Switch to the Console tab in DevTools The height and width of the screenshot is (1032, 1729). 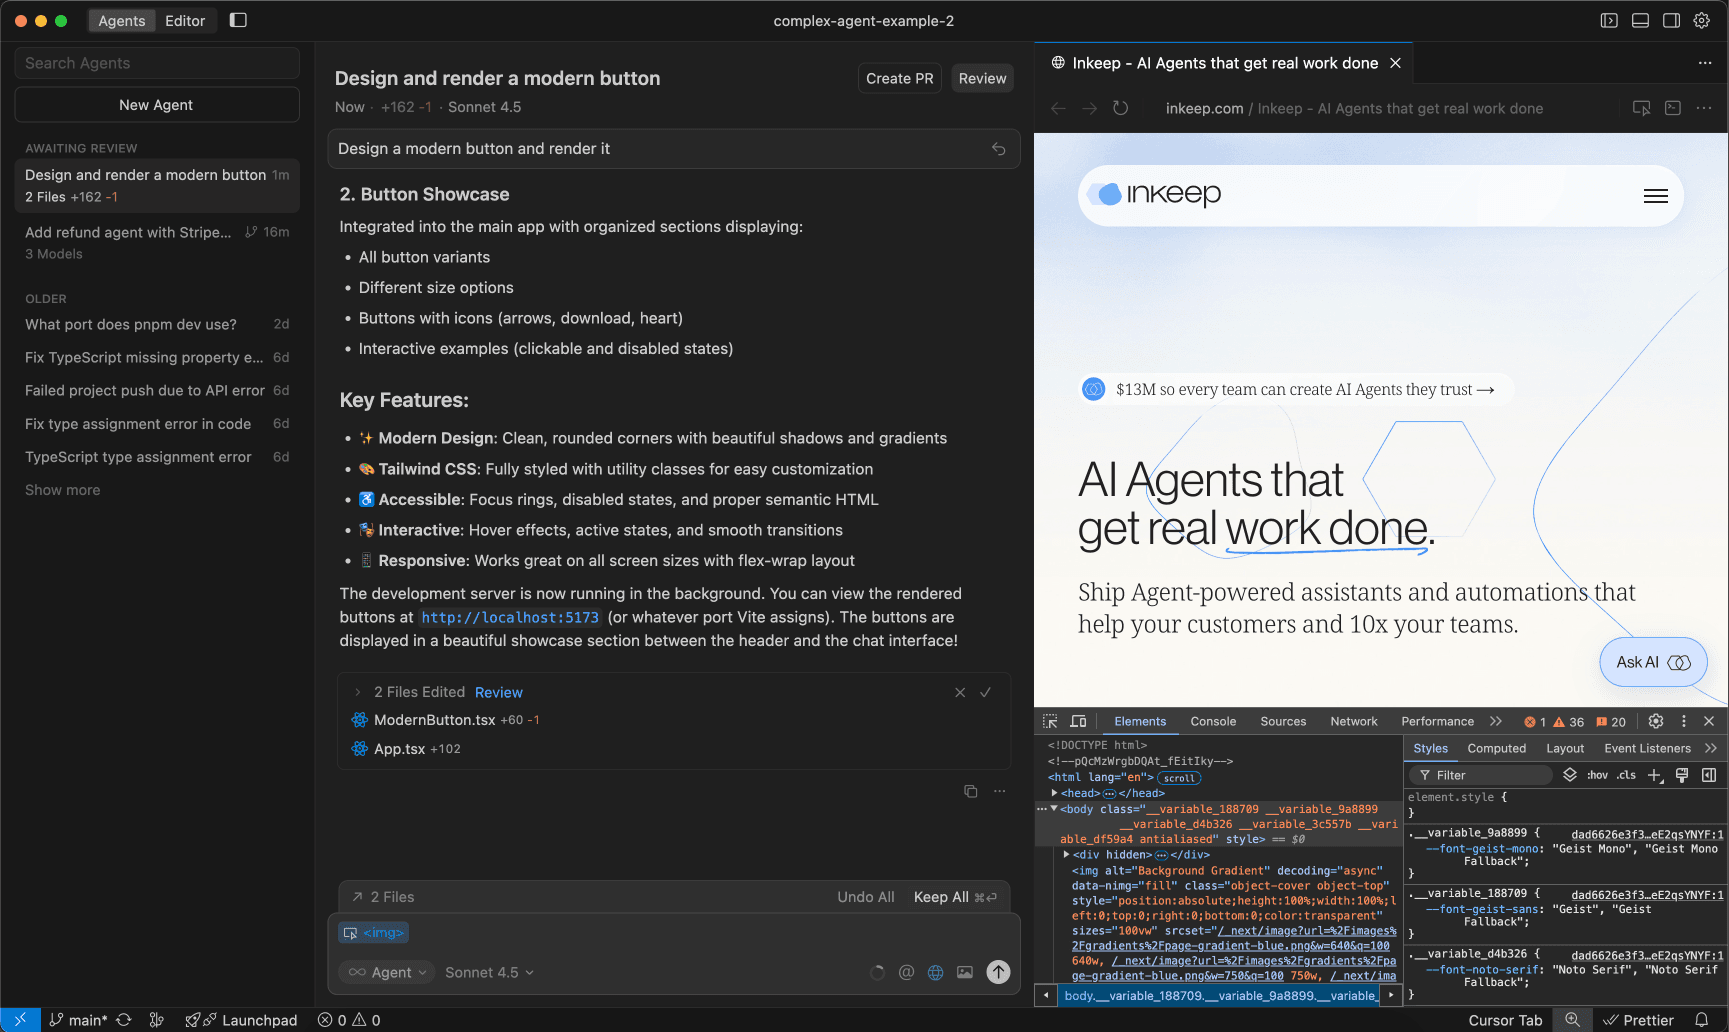1212,721
